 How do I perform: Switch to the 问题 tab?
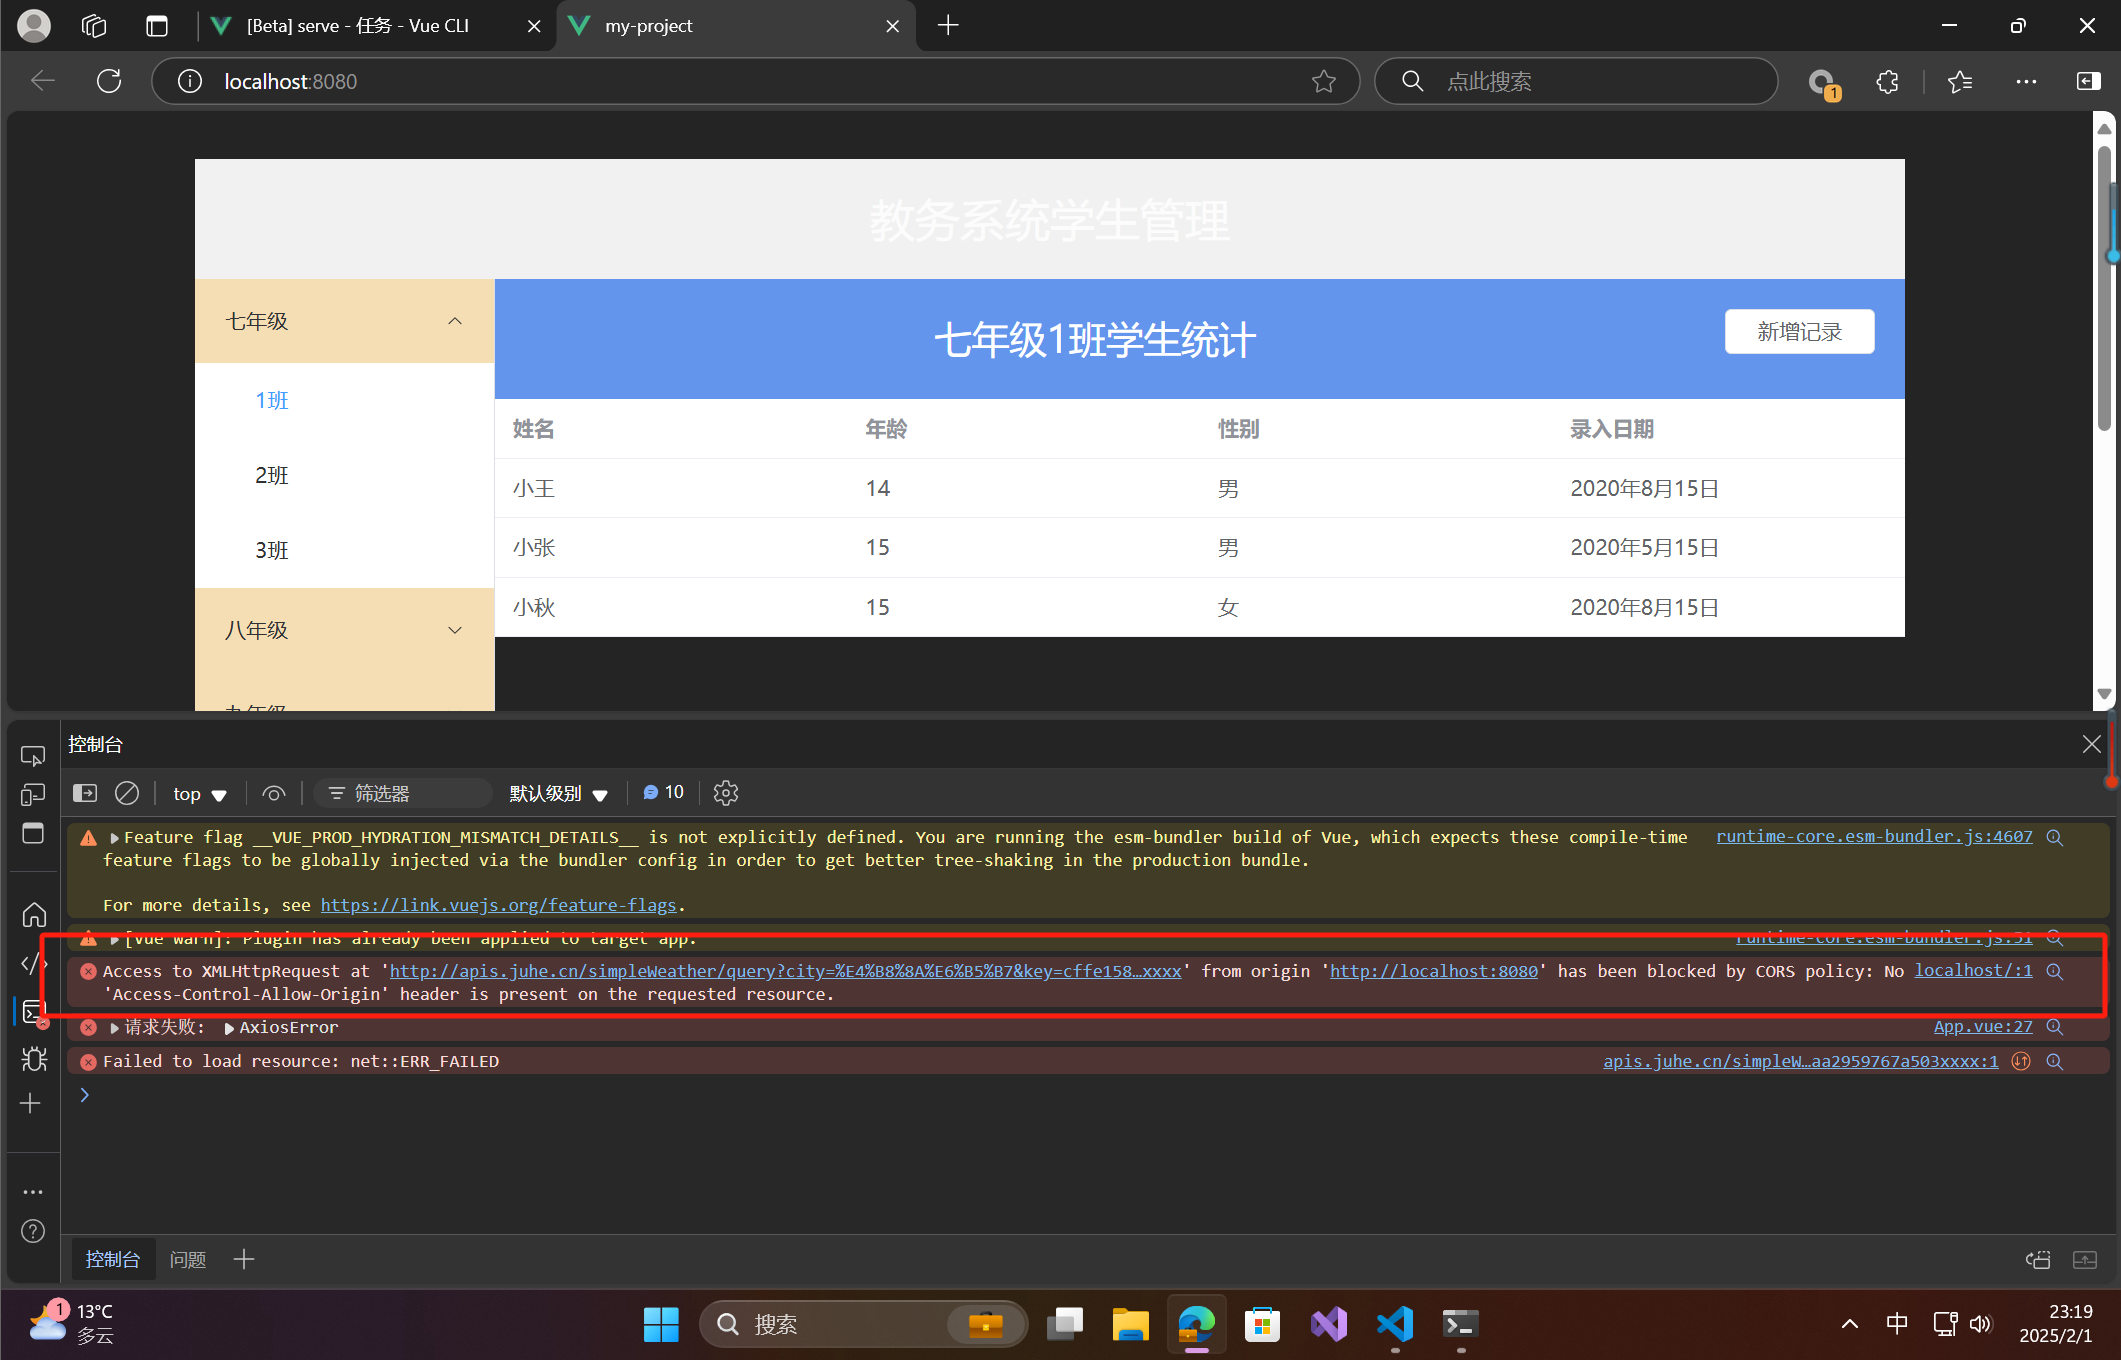coord(187,1259)
